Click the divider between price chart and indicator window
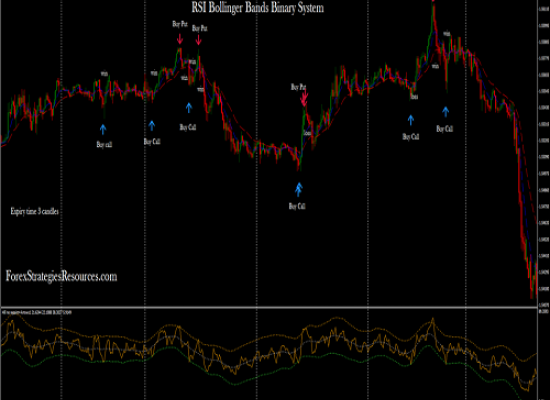 (x=269, y=308)
